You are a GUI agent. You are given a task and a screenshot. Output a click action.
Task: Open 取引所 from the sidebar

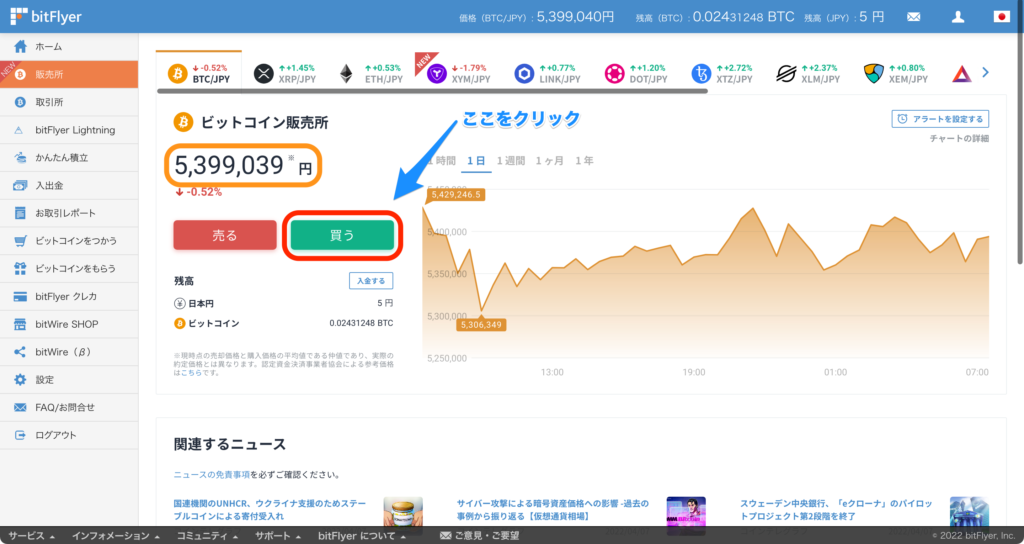[69, 102]
